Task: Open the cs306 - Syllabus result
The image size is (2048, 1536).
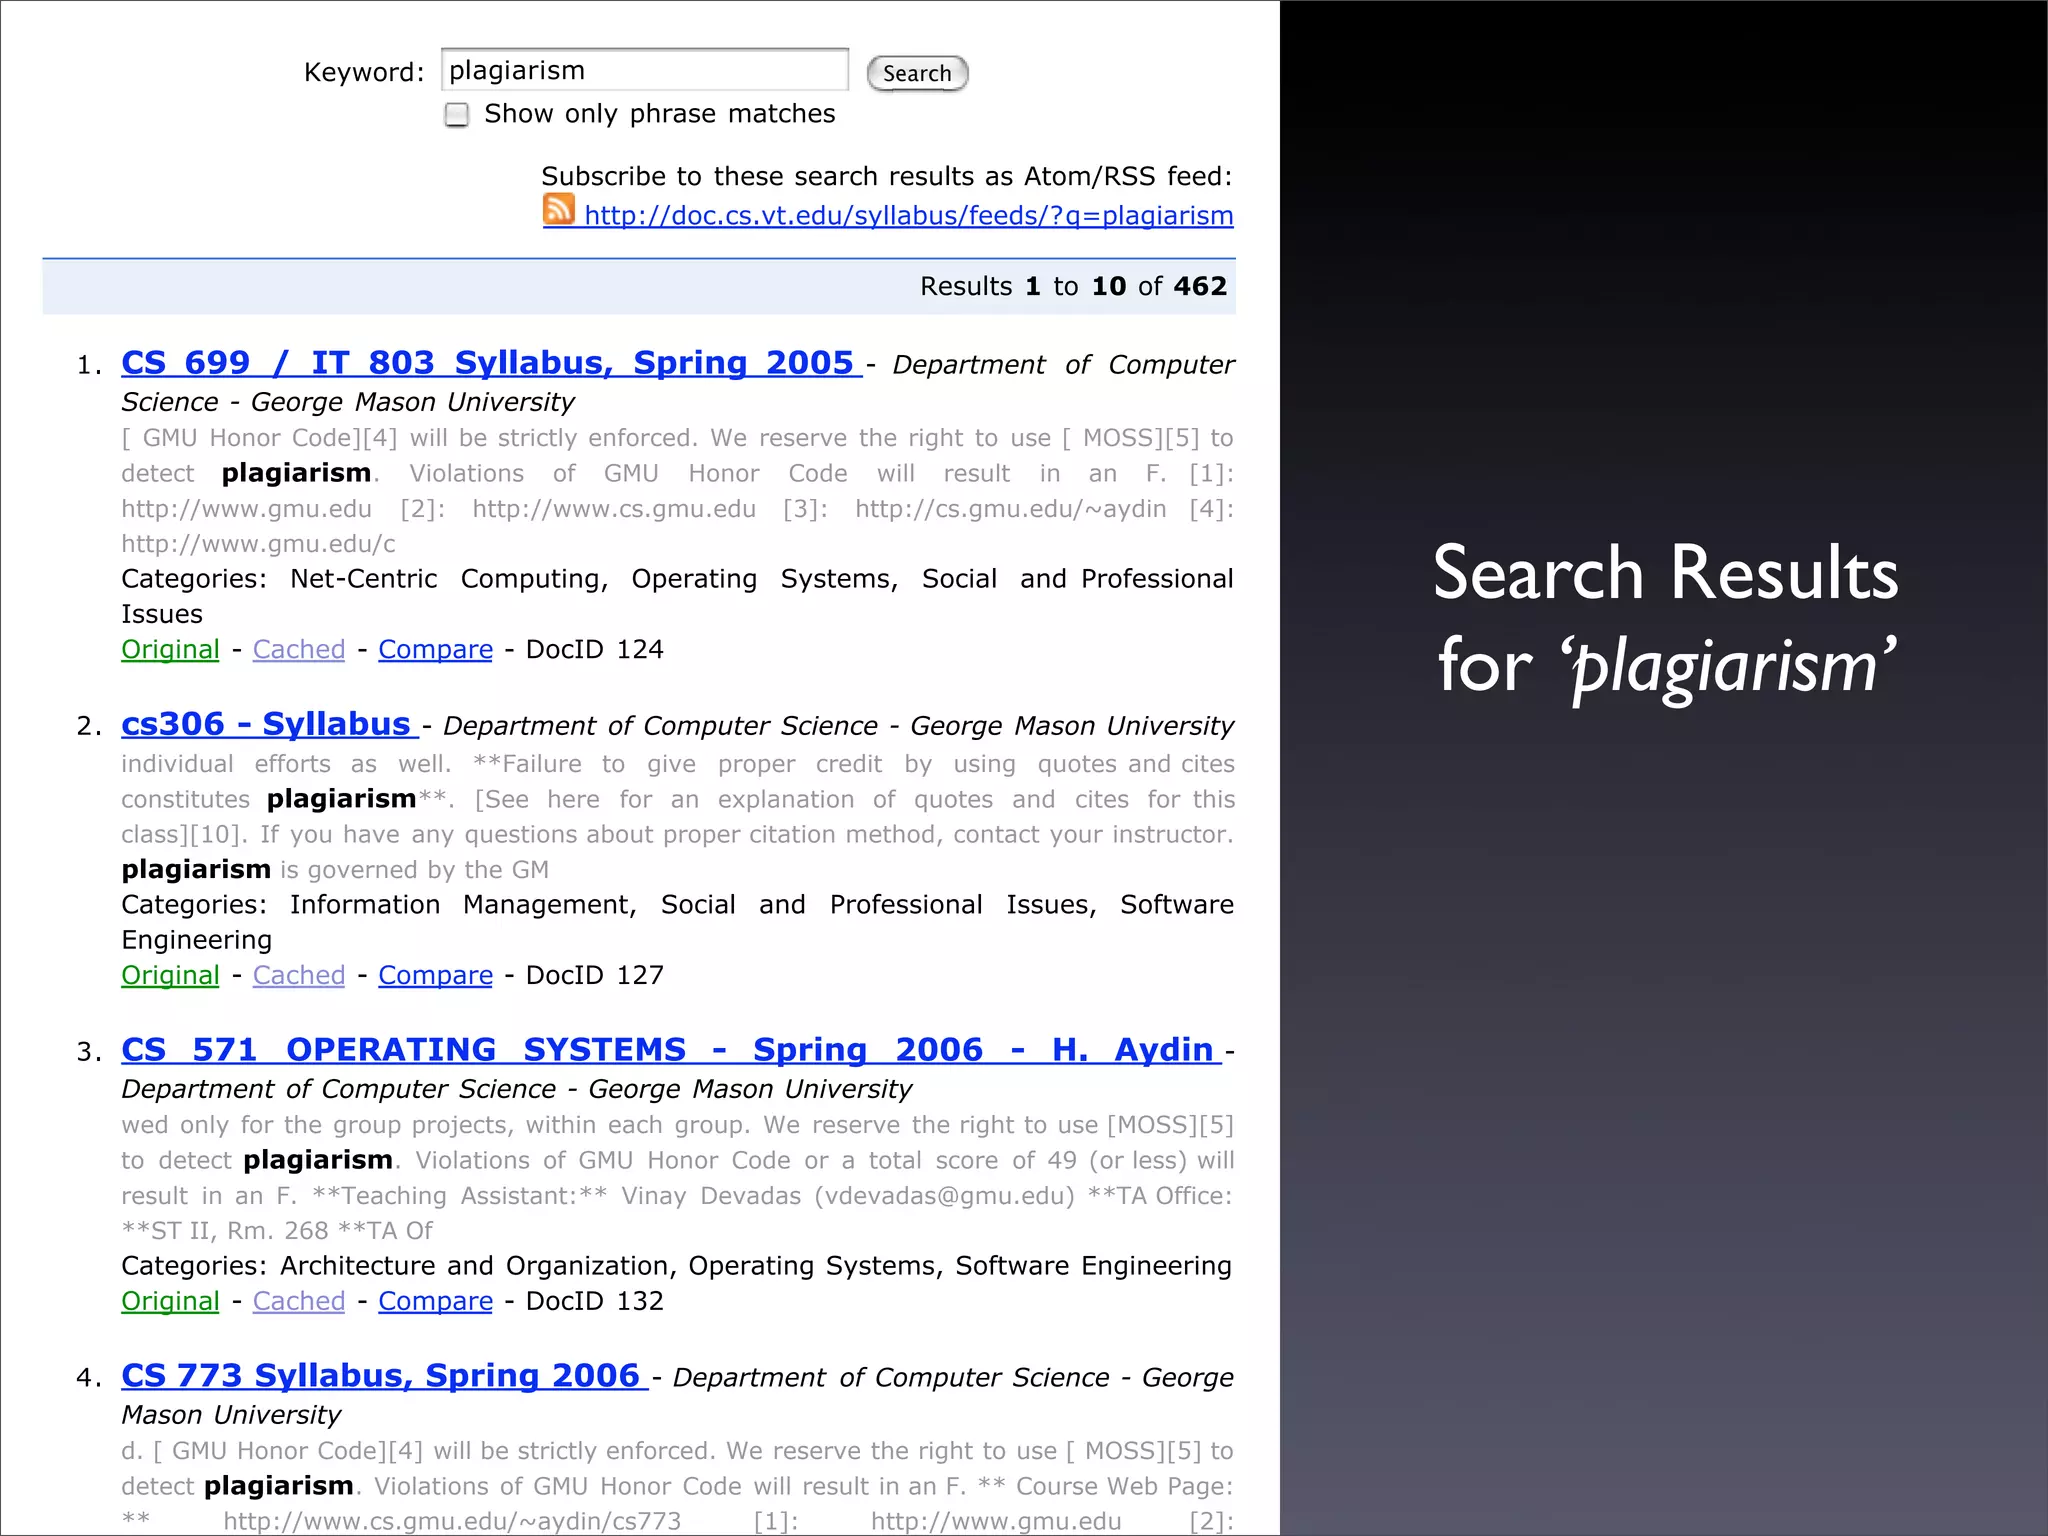Action: coord(268,724)
